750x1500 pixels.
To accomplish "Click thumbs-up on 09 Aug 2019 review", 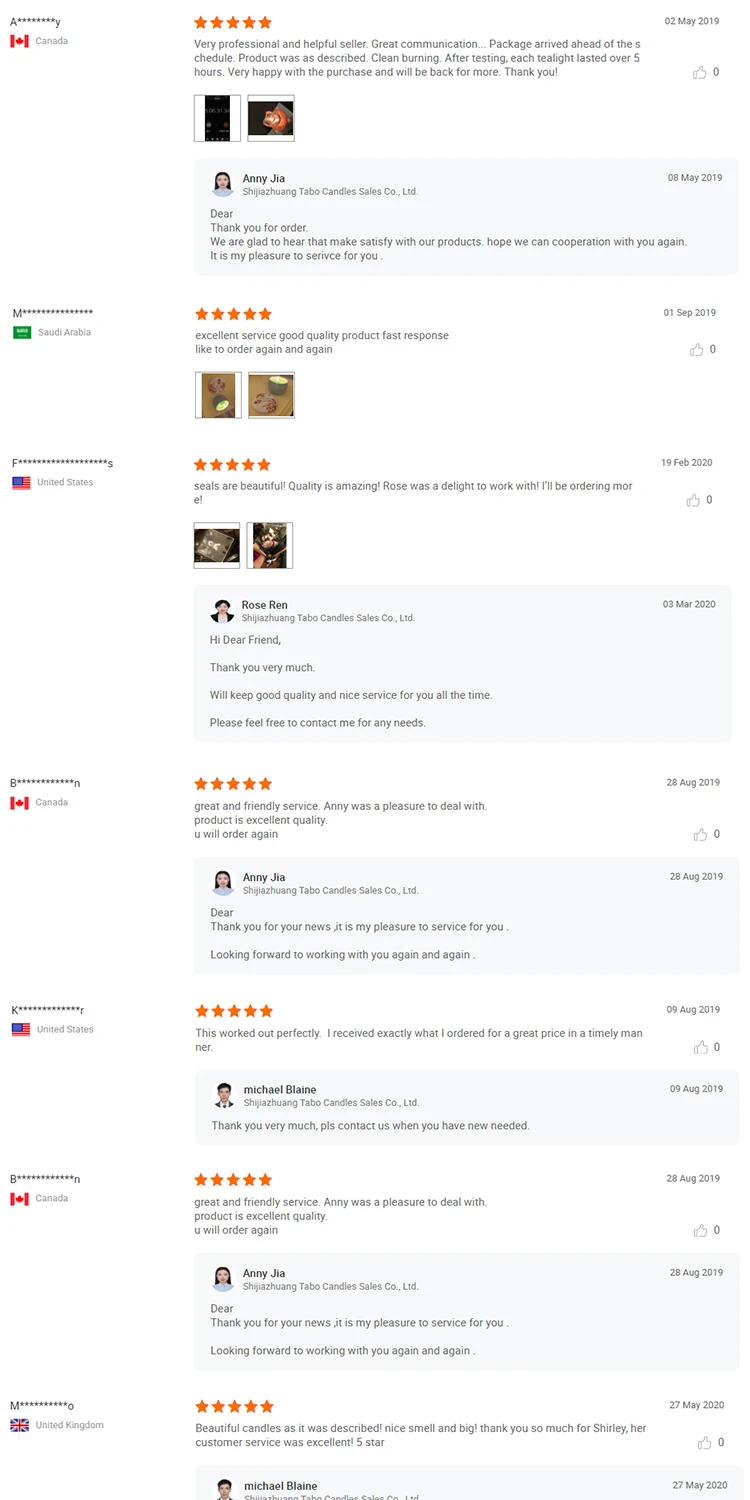I will [701, 1047].
